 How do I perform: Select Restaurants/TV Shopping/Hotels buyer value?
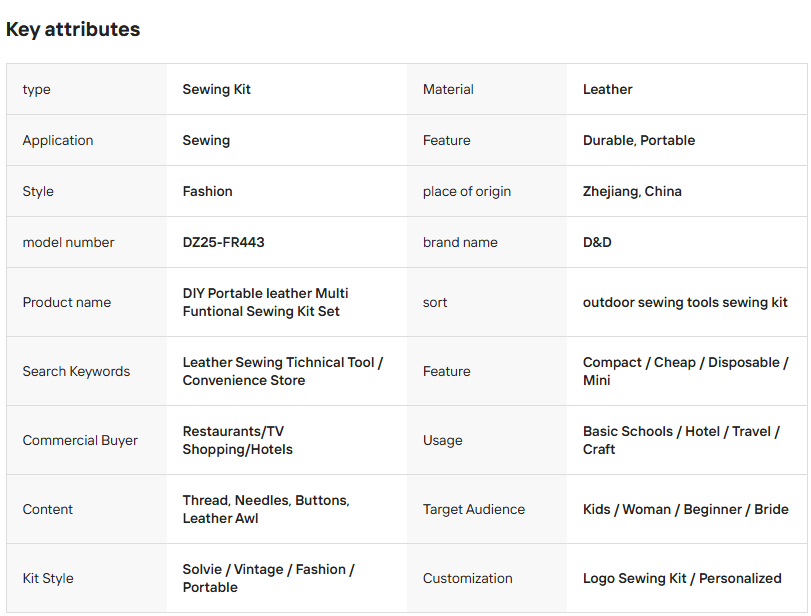point(237,440)
